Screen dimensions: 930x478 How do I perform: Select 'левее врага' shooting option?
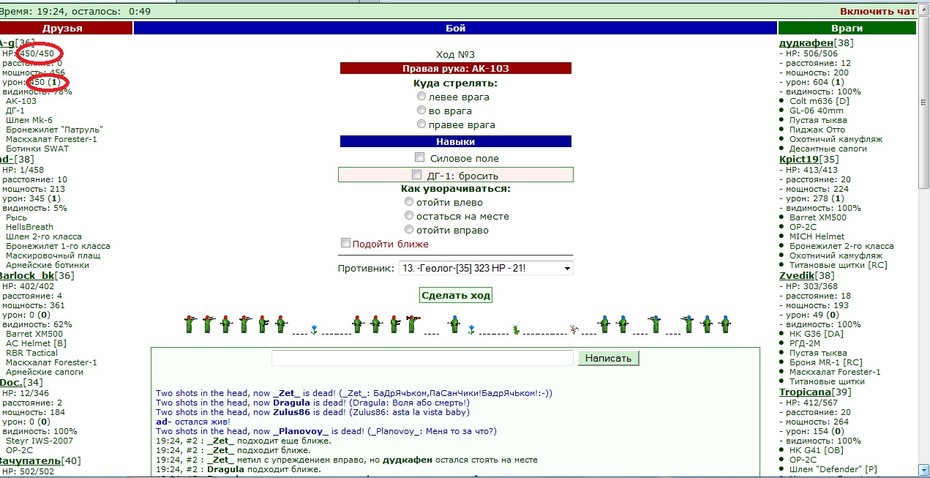[x=421, y=96]
